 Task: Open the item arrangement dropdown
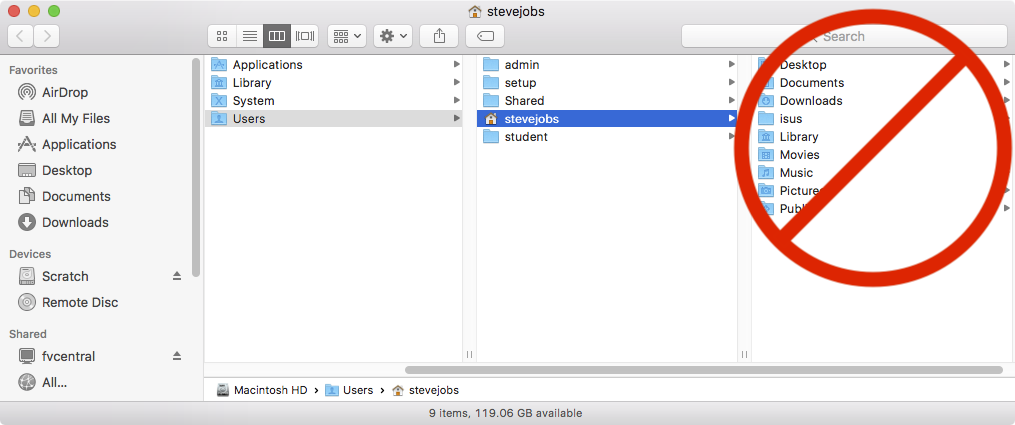pyautogui.click(x=347, y=36)
